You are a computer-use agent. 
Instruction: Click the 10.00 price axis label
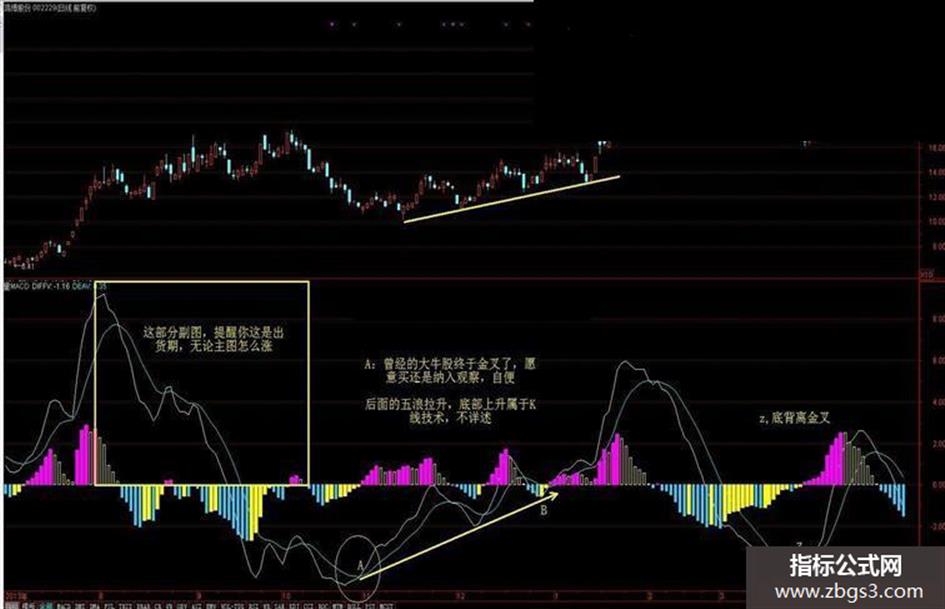tap(936, 221)
